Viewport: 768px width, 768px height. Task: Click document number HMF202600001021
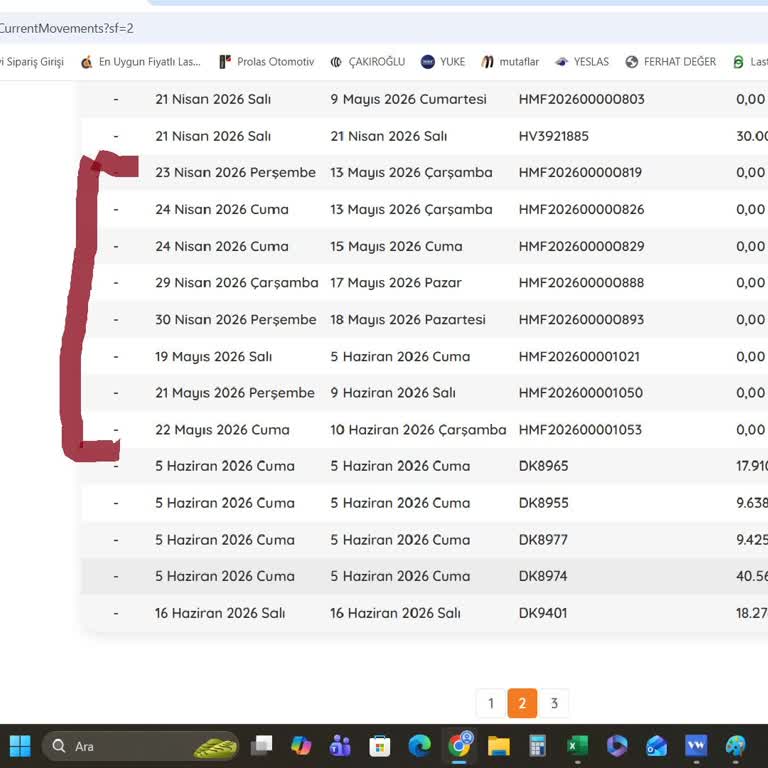(x=579, y=357)
